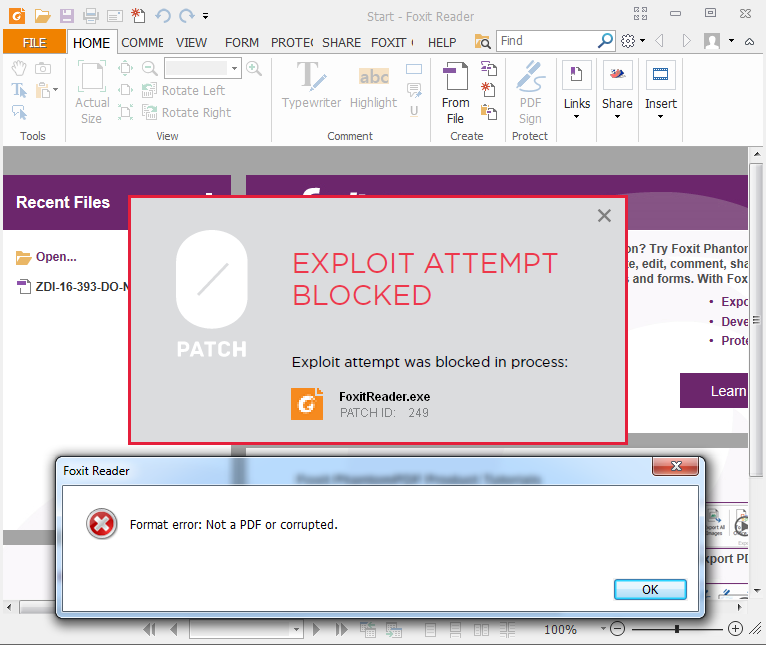This screenshot has height=645, width=766.
Task: Click OK in the Format error dialog
Action: pyautogui.click(x=650, y=590)
